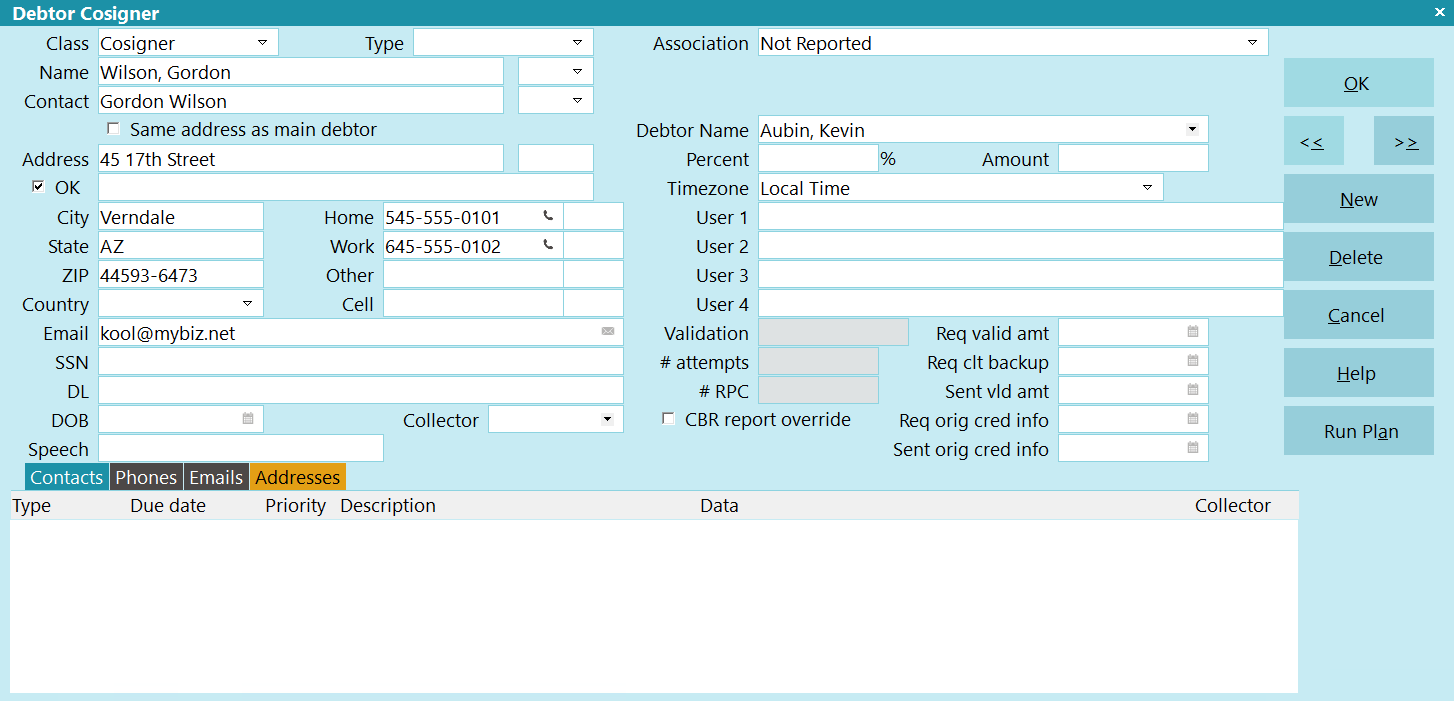Click the Email envelope icon

click(x=608, y=332)
